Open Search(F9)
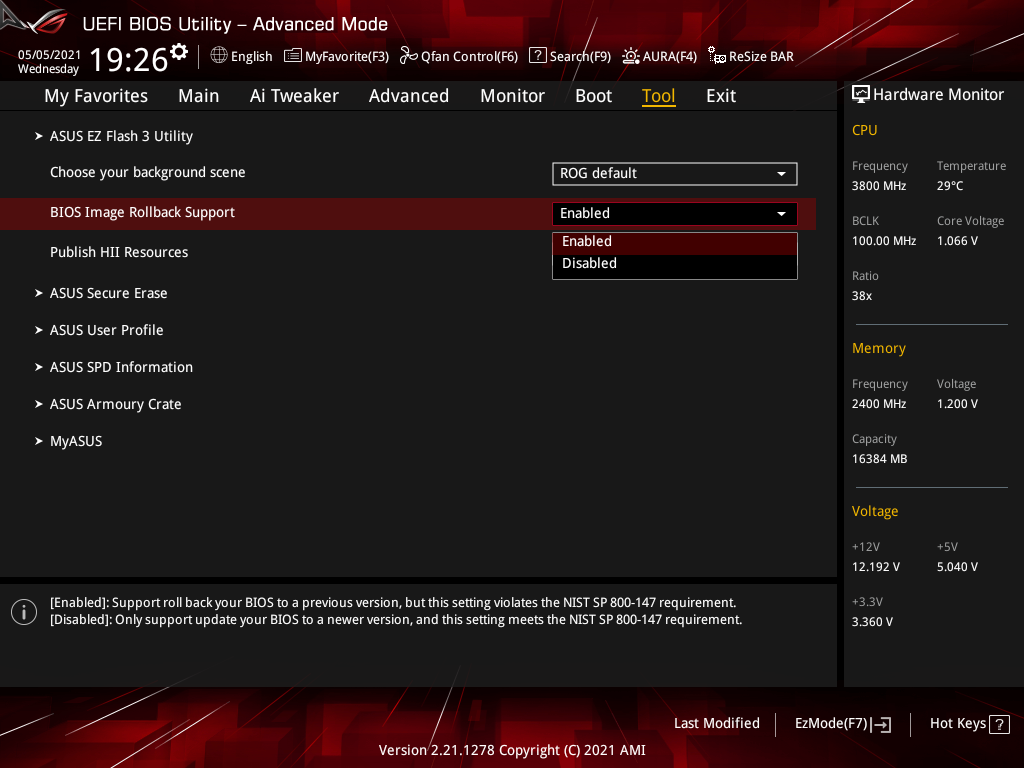This screenshot has height=768, width=1024. click(580, 56)
